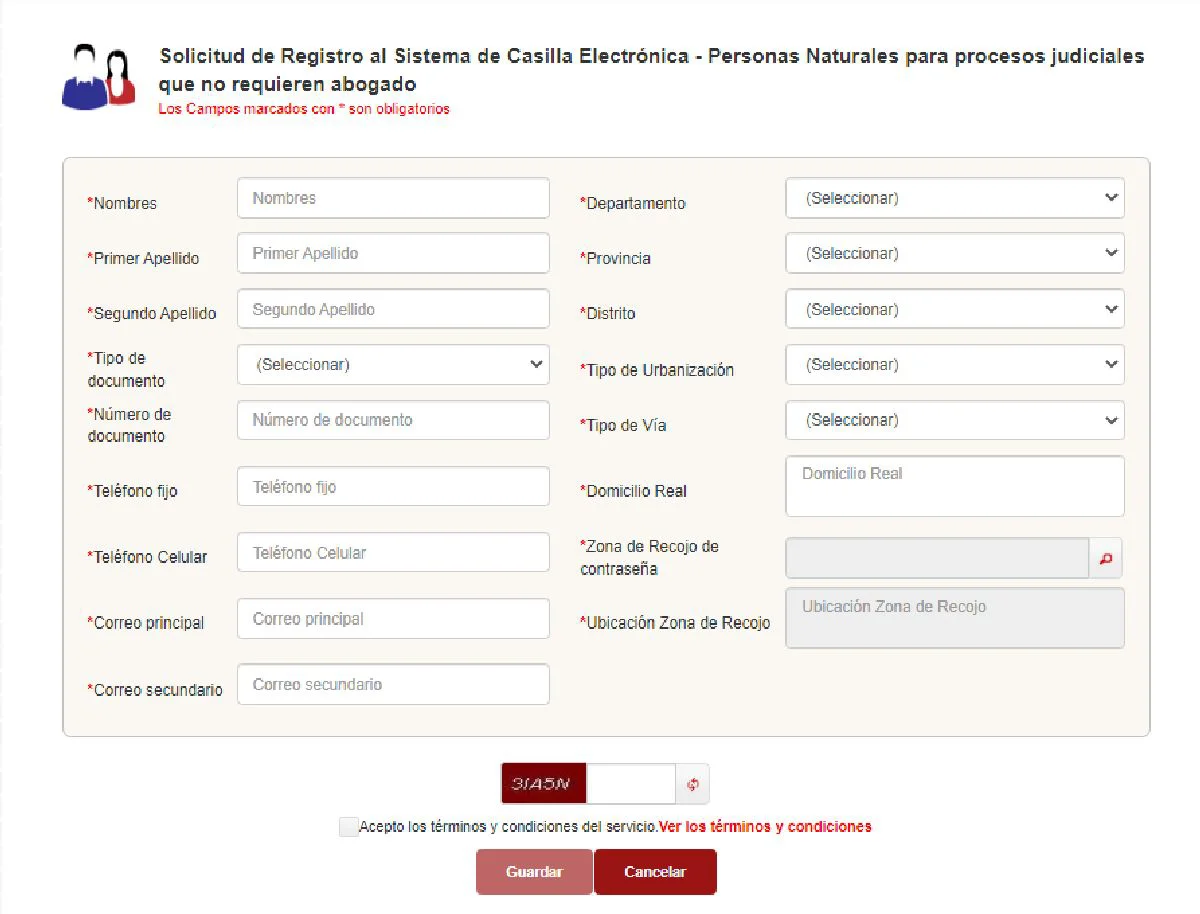Expand the Provincia select list
This screenshot has height=914, width=1200.
[954, 254]
